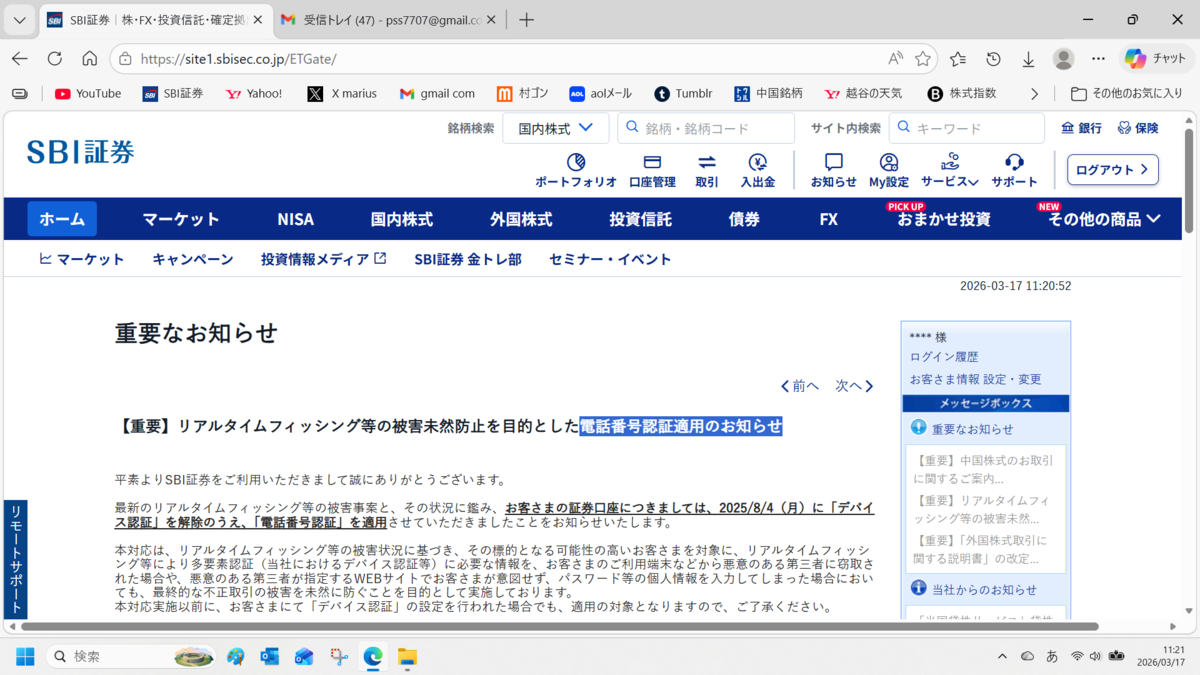This screenshot has width=1200, height=675.
Task: Open ログイン履歴 in the sidebar
Action: pos(944,357)
